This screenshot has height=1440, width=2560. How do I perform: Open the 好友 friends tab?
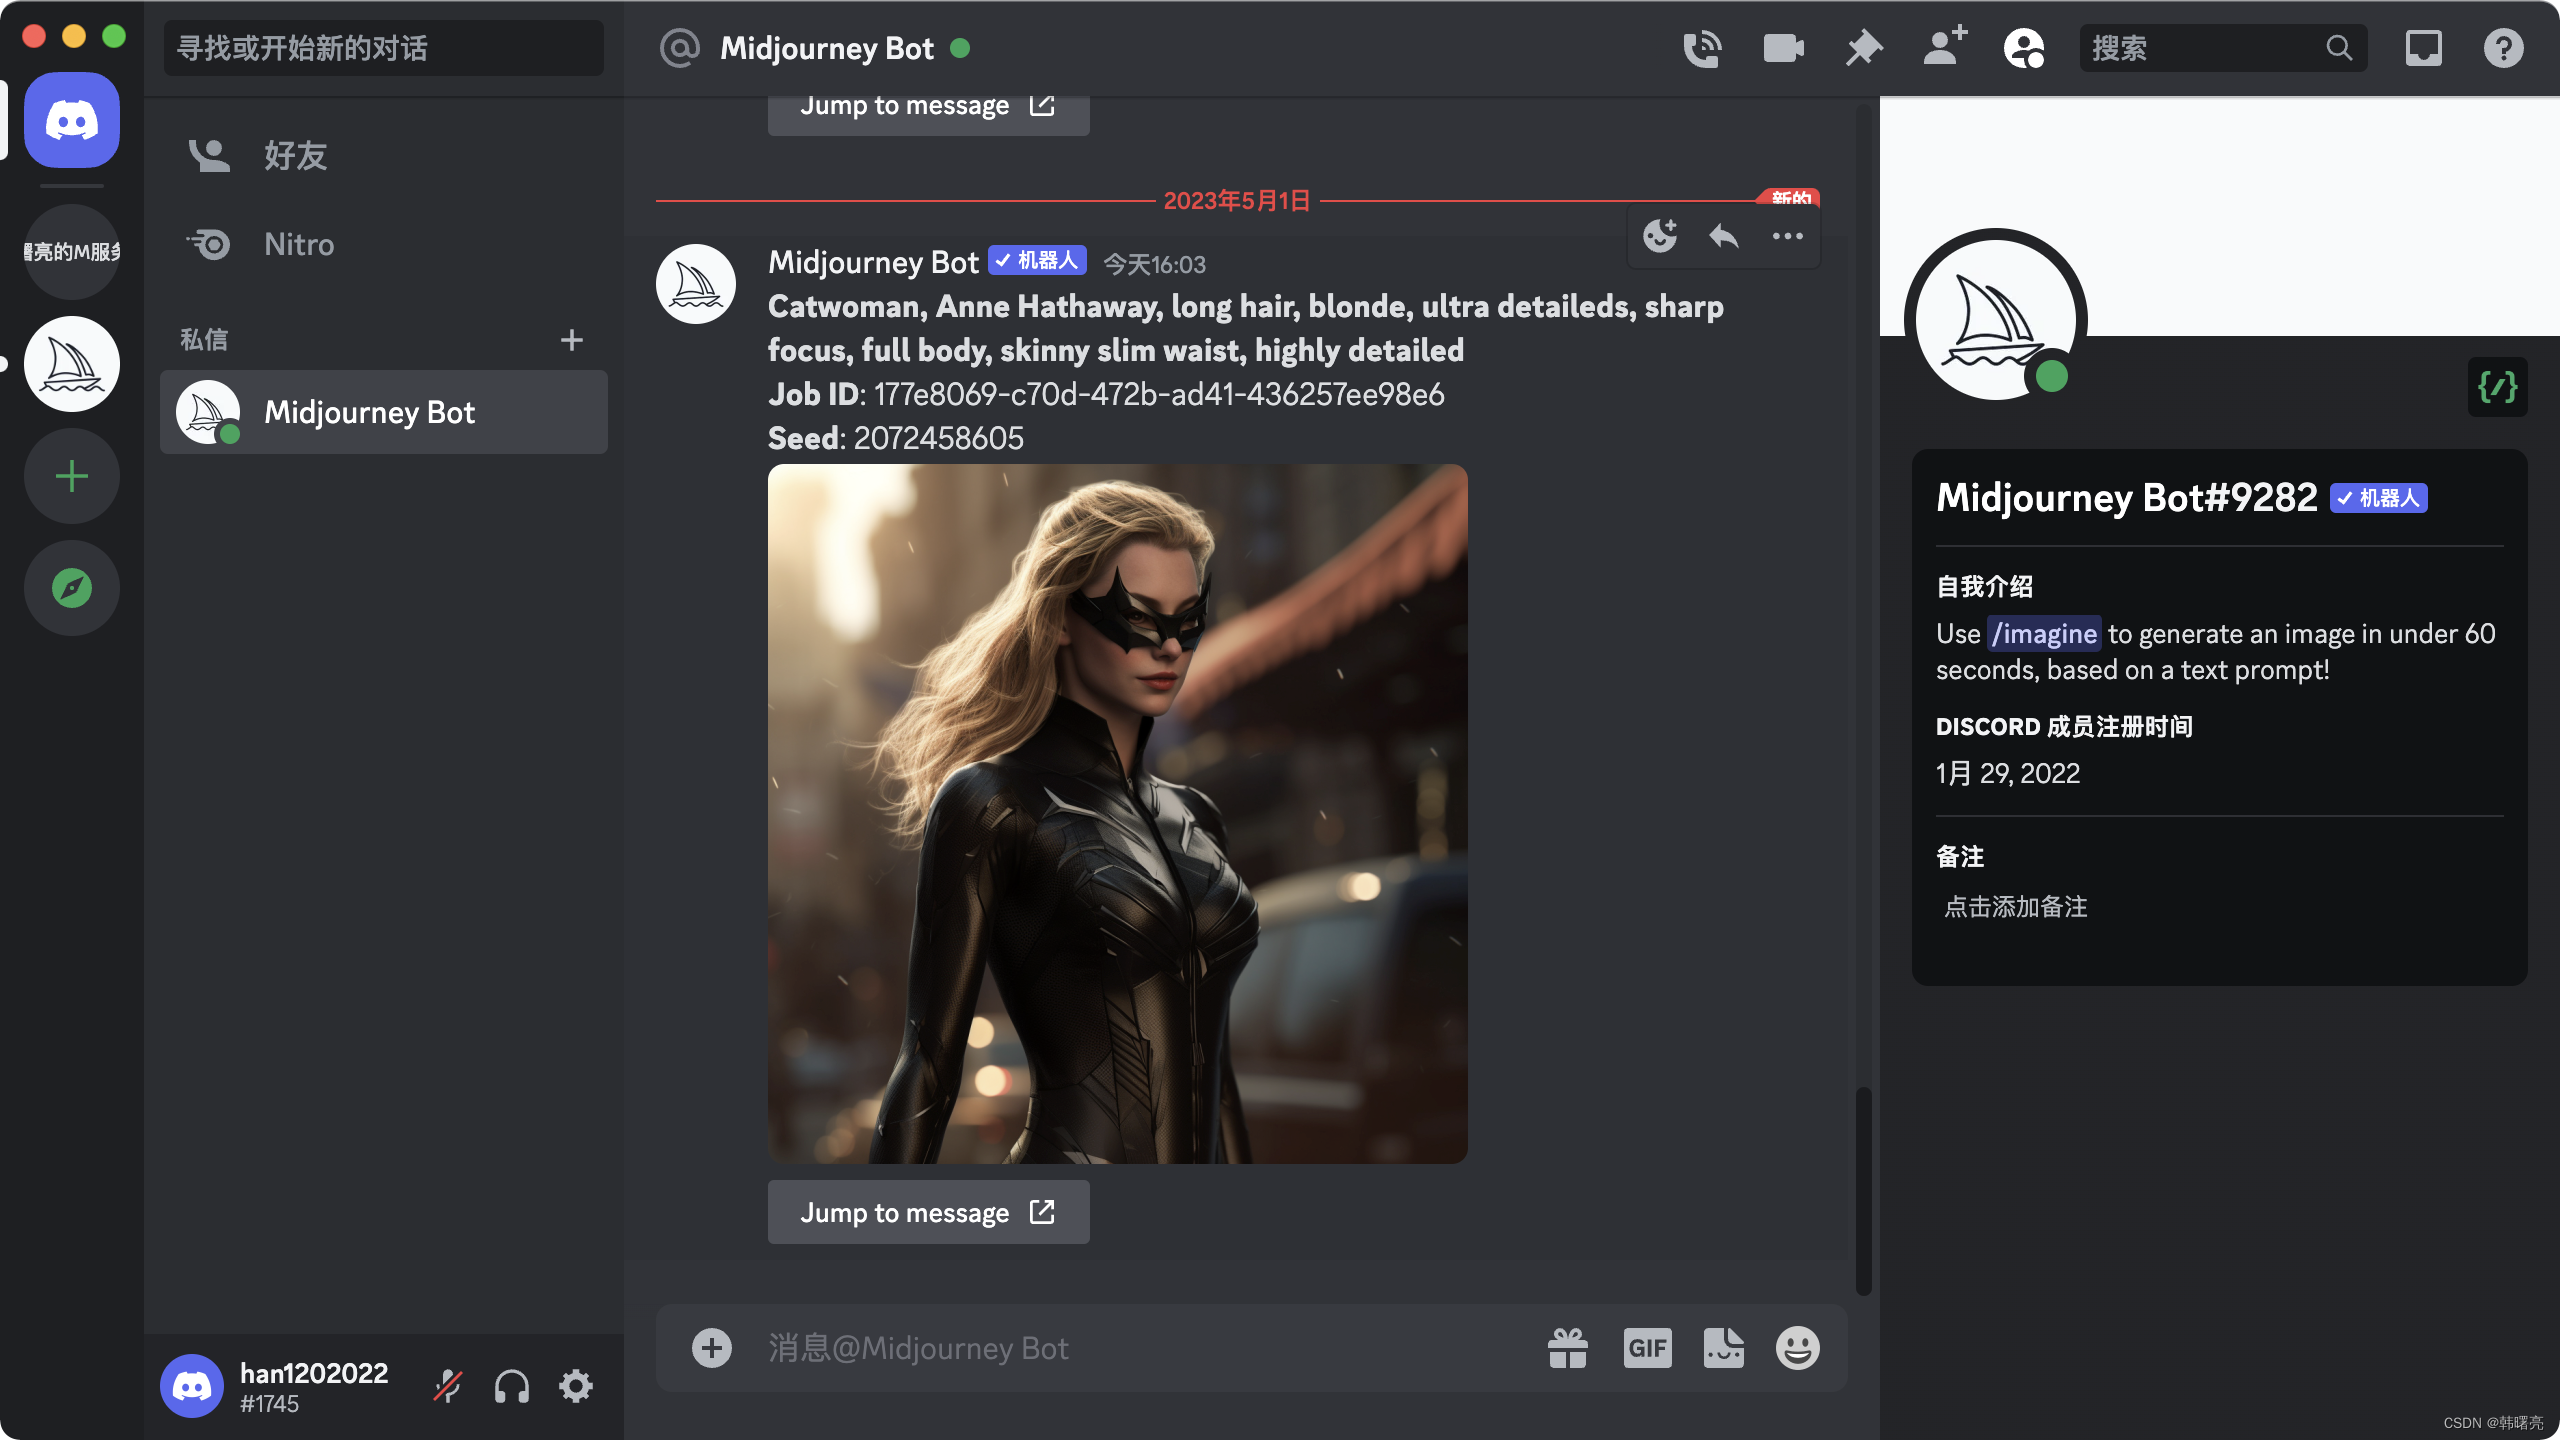click(295, 156)
